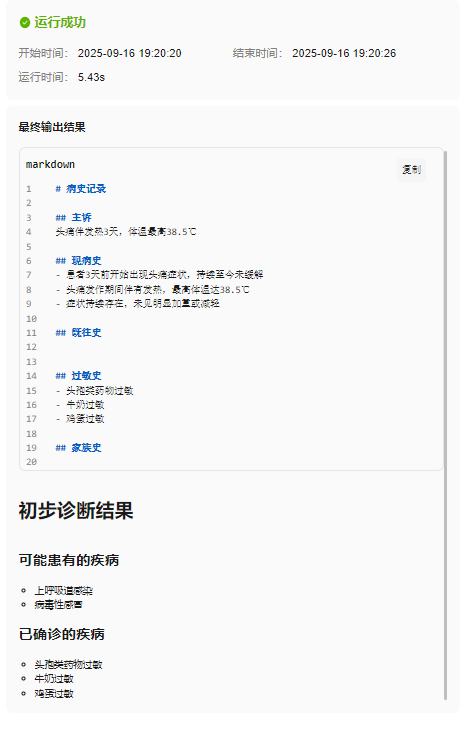This screenshot has width=464, height=737.
Task: Click line number 20 in code block
Action: [x=31, y=462]
